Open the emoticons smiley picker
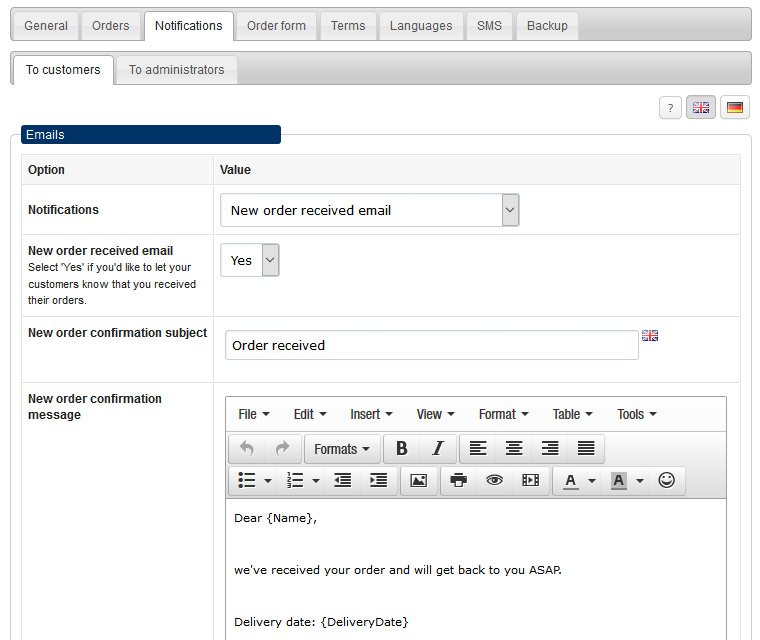The image size is (760, 640). tap(666, 480)
